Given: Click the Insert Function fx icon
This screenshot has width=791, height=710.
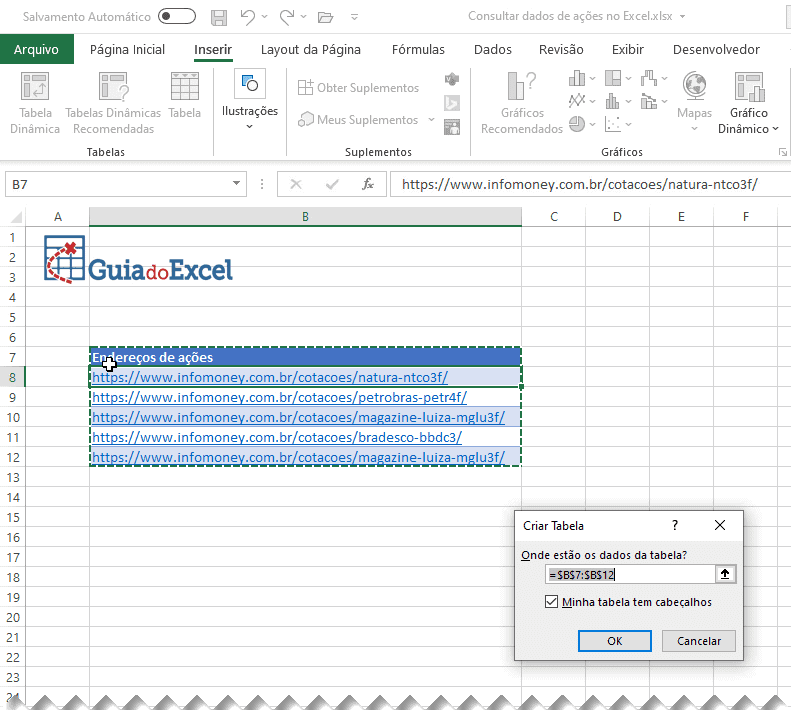Looking at the screenshot, I should coord(368,184).
